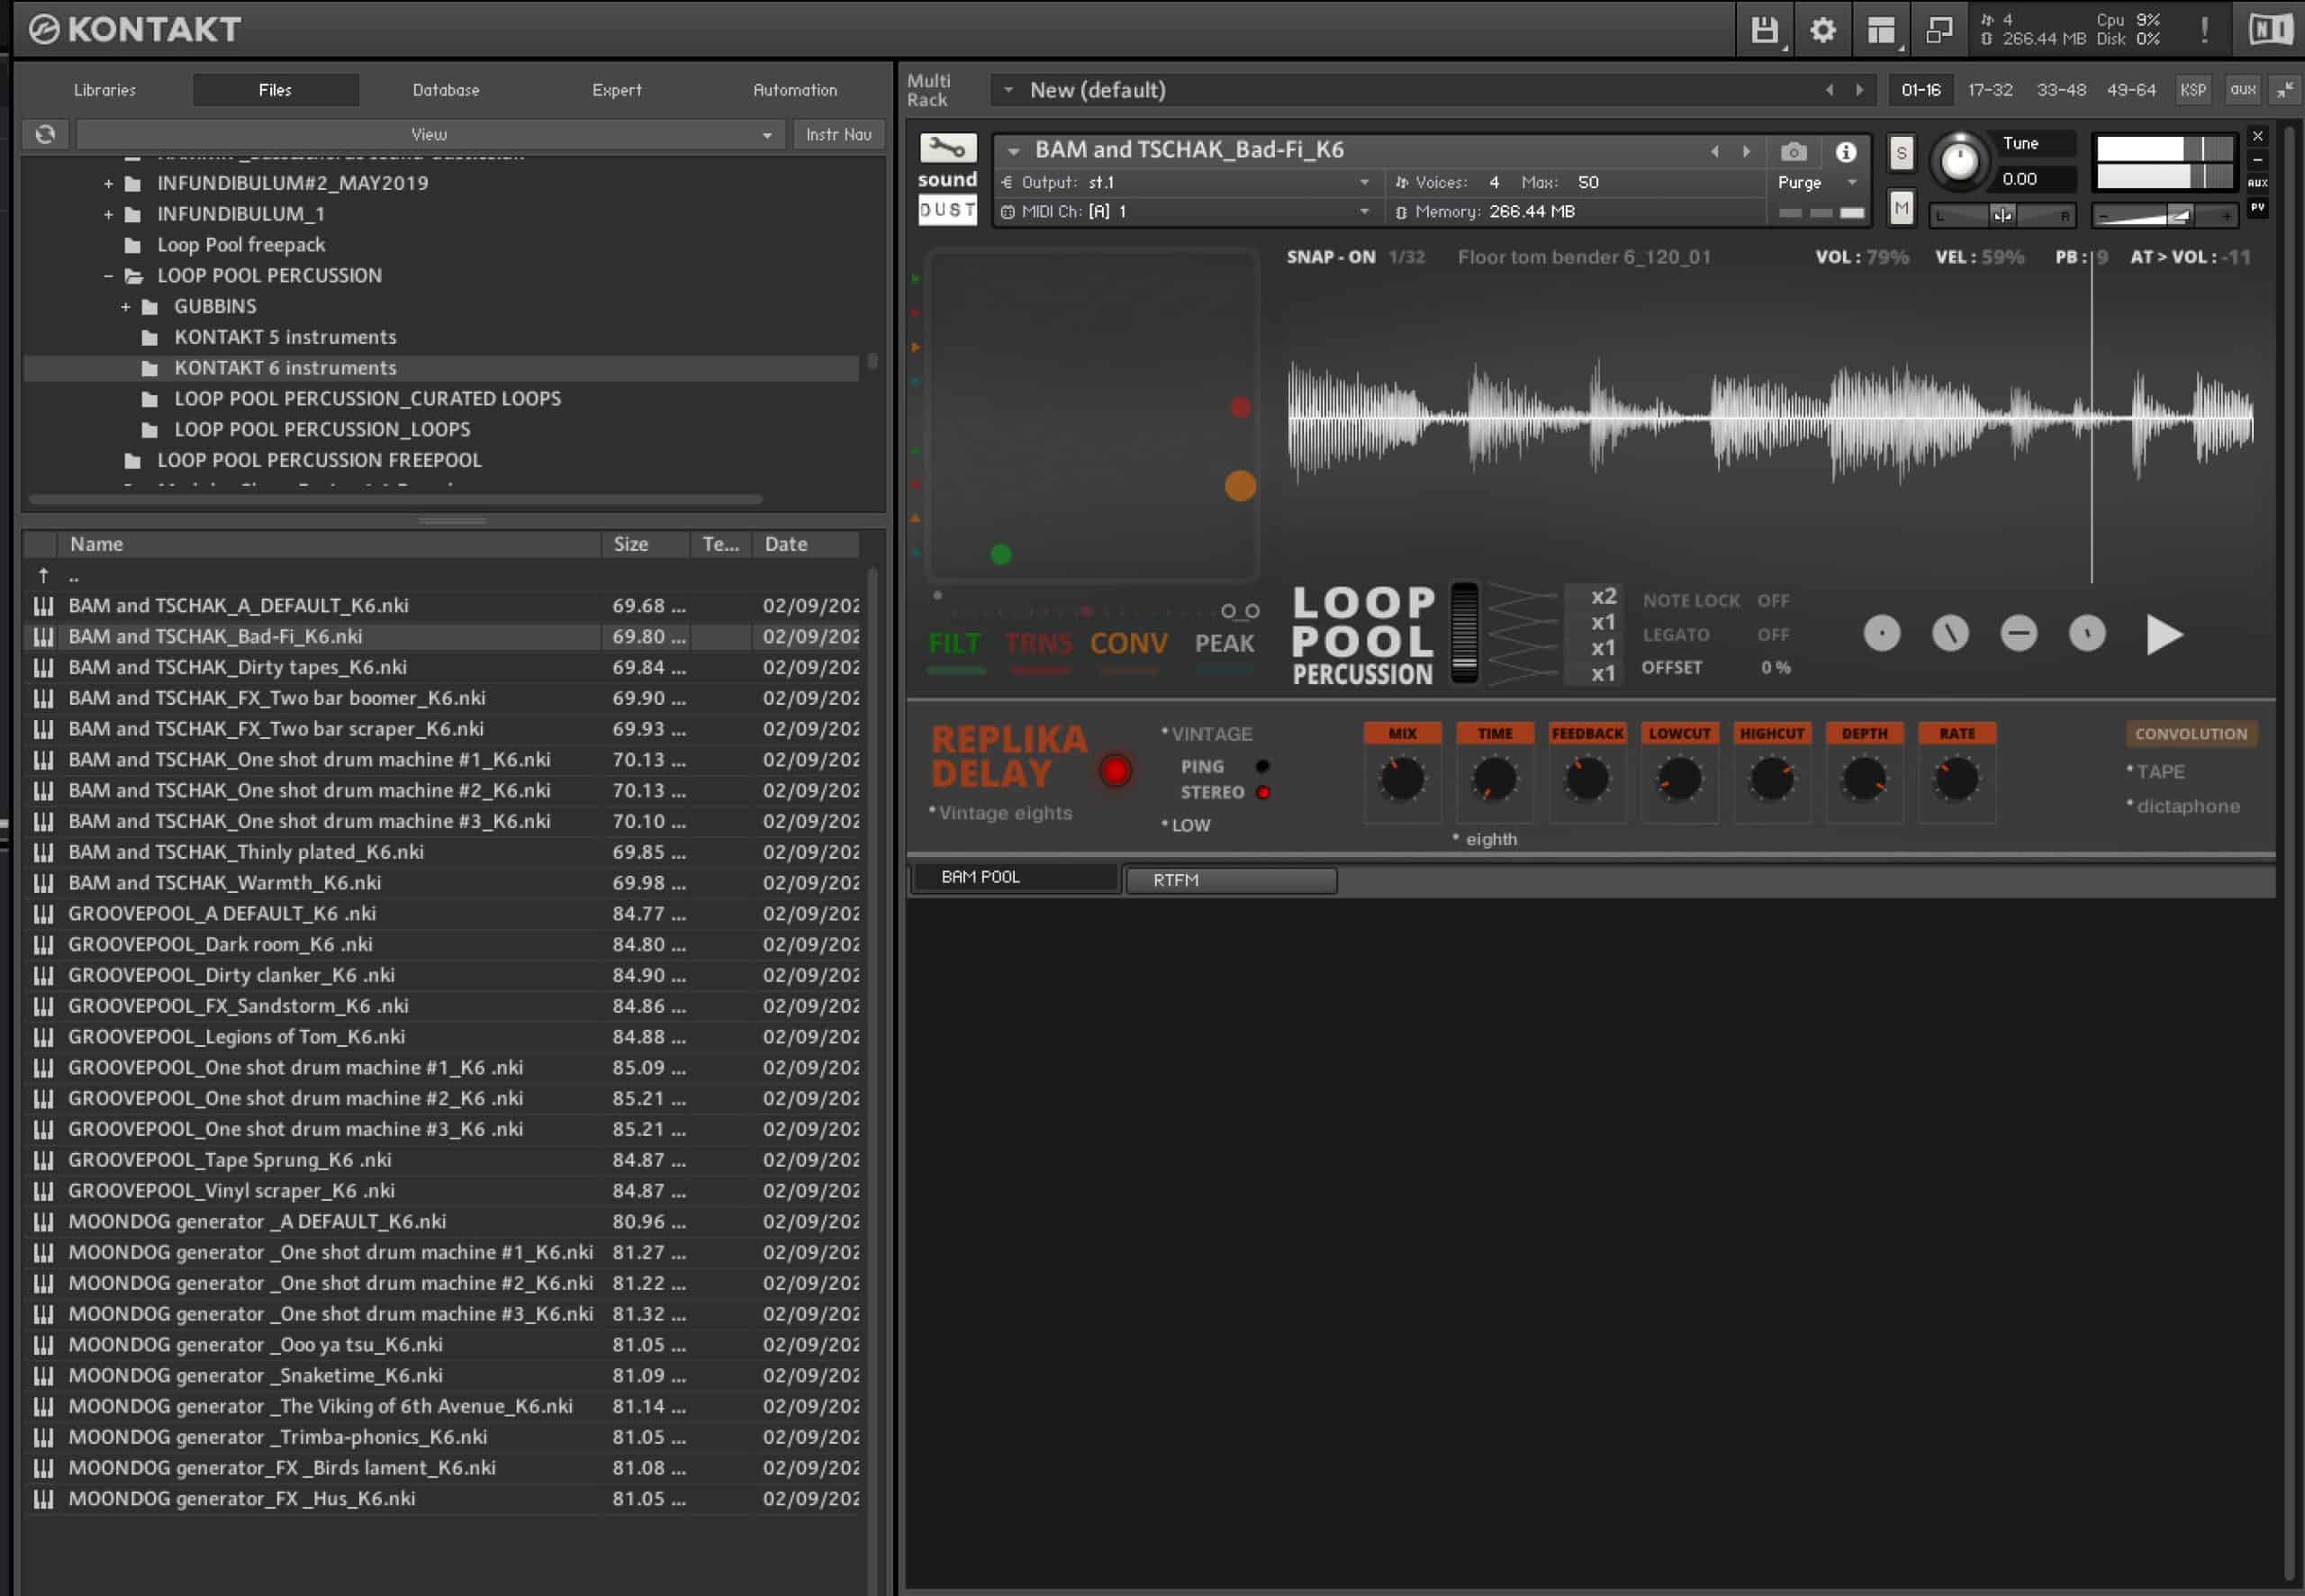Select the PEAK effect section
The image size is (2305, 1596).
point(1224,643)
